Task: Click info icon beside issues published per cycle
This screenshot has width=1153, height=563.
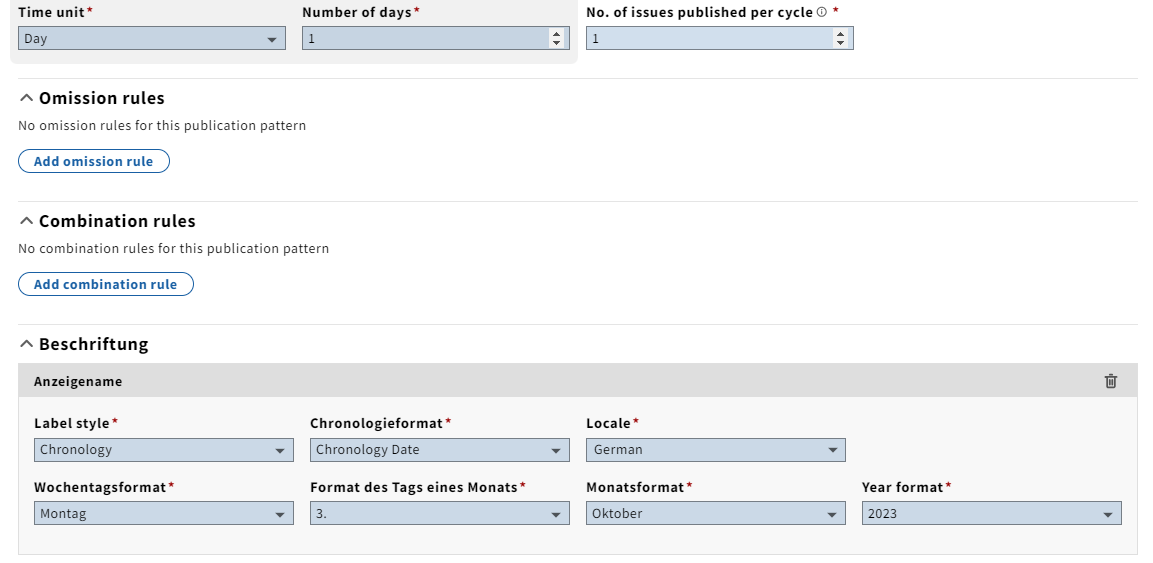Action: [822, 12]
